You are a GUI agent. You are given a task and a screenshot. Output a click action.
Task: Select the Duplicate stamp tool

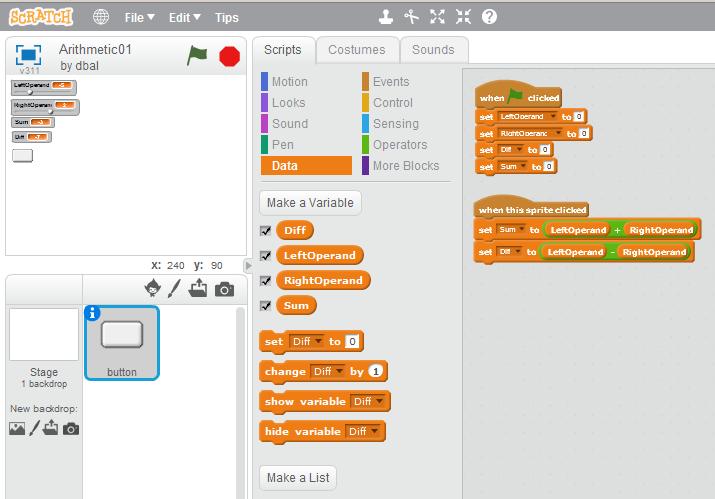[x=386, y=17]
